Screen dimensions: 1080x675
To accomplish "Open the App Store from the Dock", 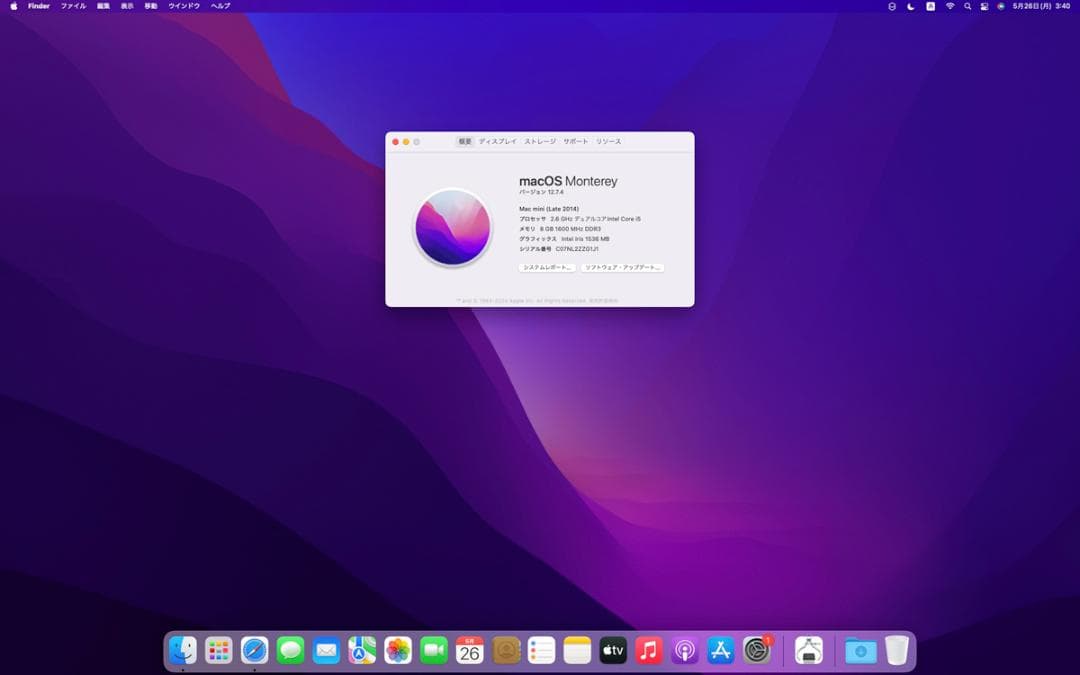I will coord(720,650).
